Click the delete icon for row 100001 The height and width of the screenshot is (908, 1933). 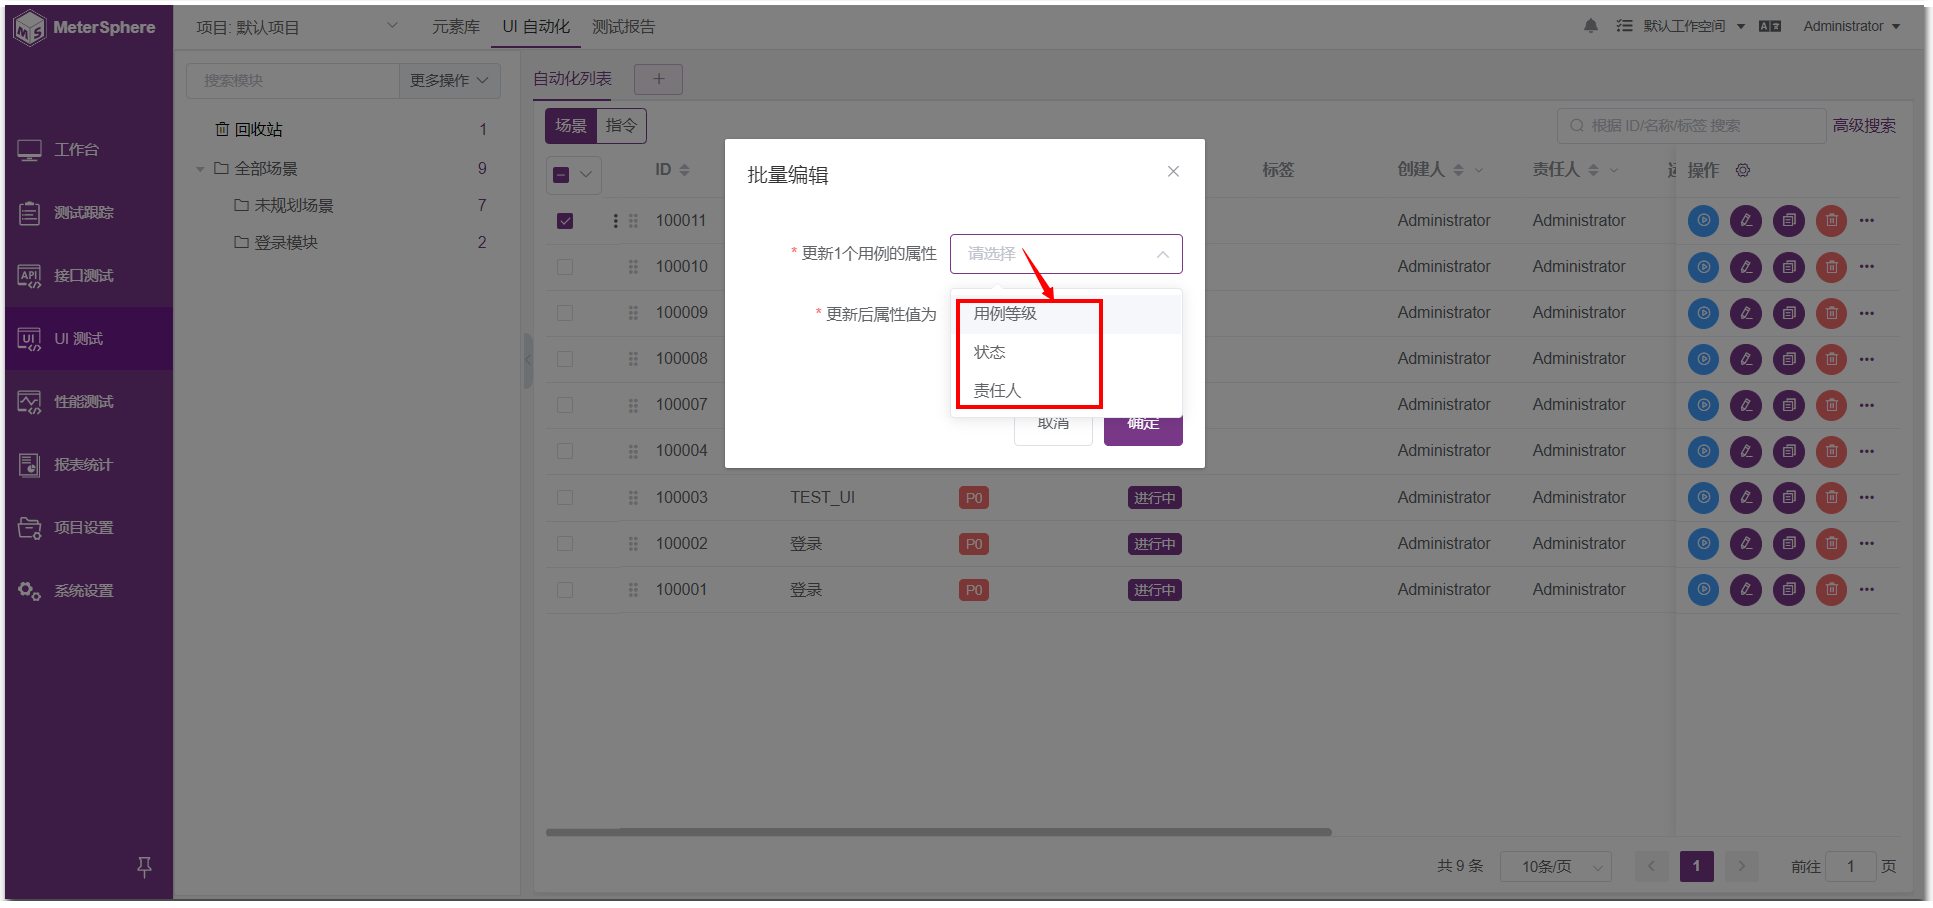(1831, 589)
